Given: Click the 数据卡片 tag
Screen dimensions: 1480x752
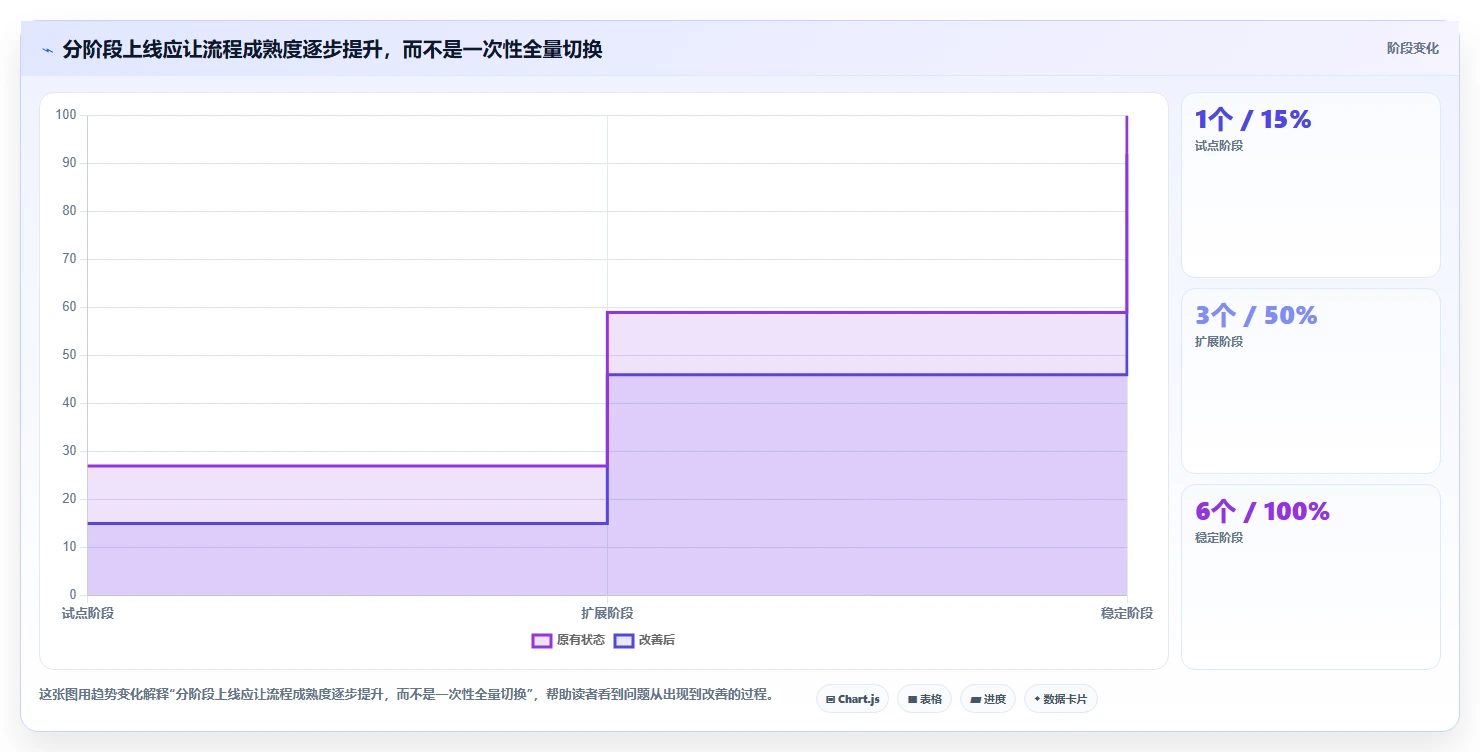Looking at the screenshot, I should click(1060, 699).
